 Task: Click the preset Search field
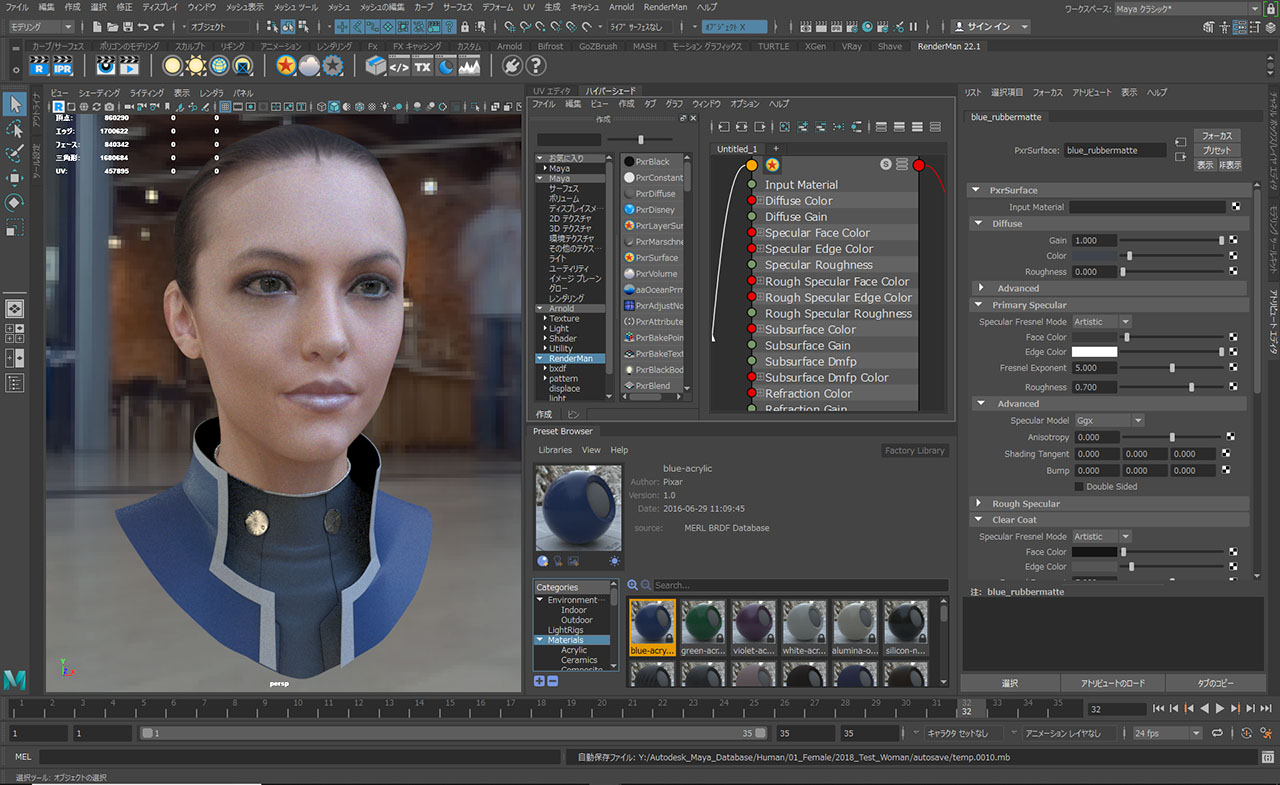[800, 585]
